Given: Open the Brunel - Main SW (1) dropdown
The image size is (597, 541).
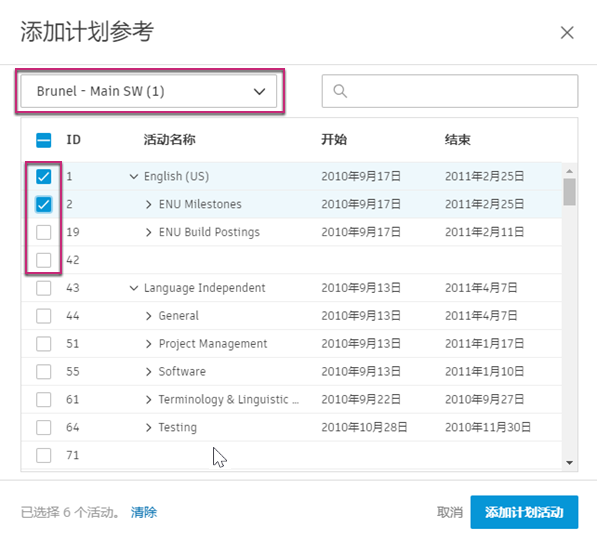Looking at the screenshot, I should pyautogui.click(x=148, y=91).
